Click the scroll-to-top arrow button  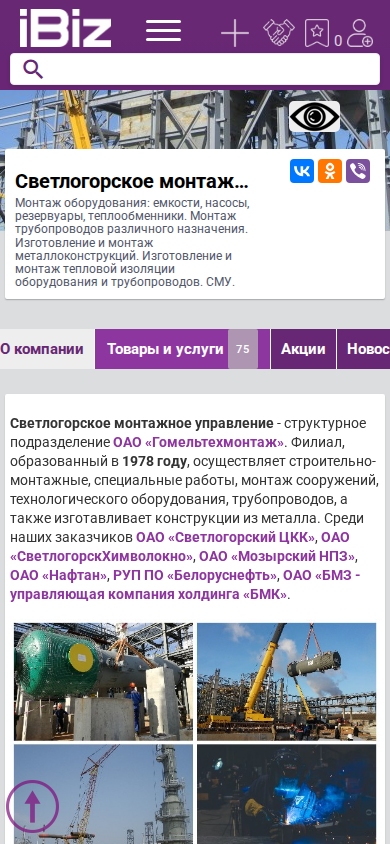coord(32,806)
